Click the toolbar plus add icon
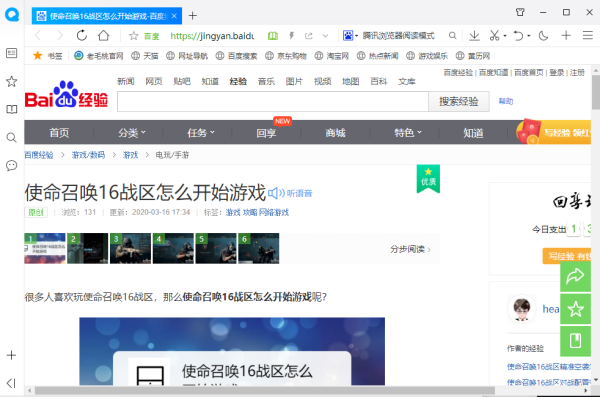Image resolution: width=600 pixels, height=397 pixels. (x=566, y=36)
